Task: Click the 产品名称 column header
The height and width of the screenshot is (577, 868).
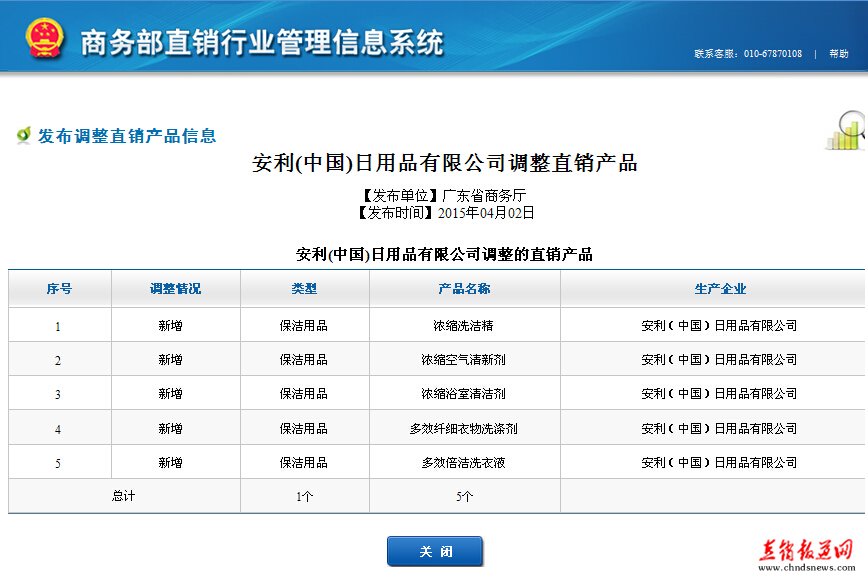Action: [x=464, y=288]
